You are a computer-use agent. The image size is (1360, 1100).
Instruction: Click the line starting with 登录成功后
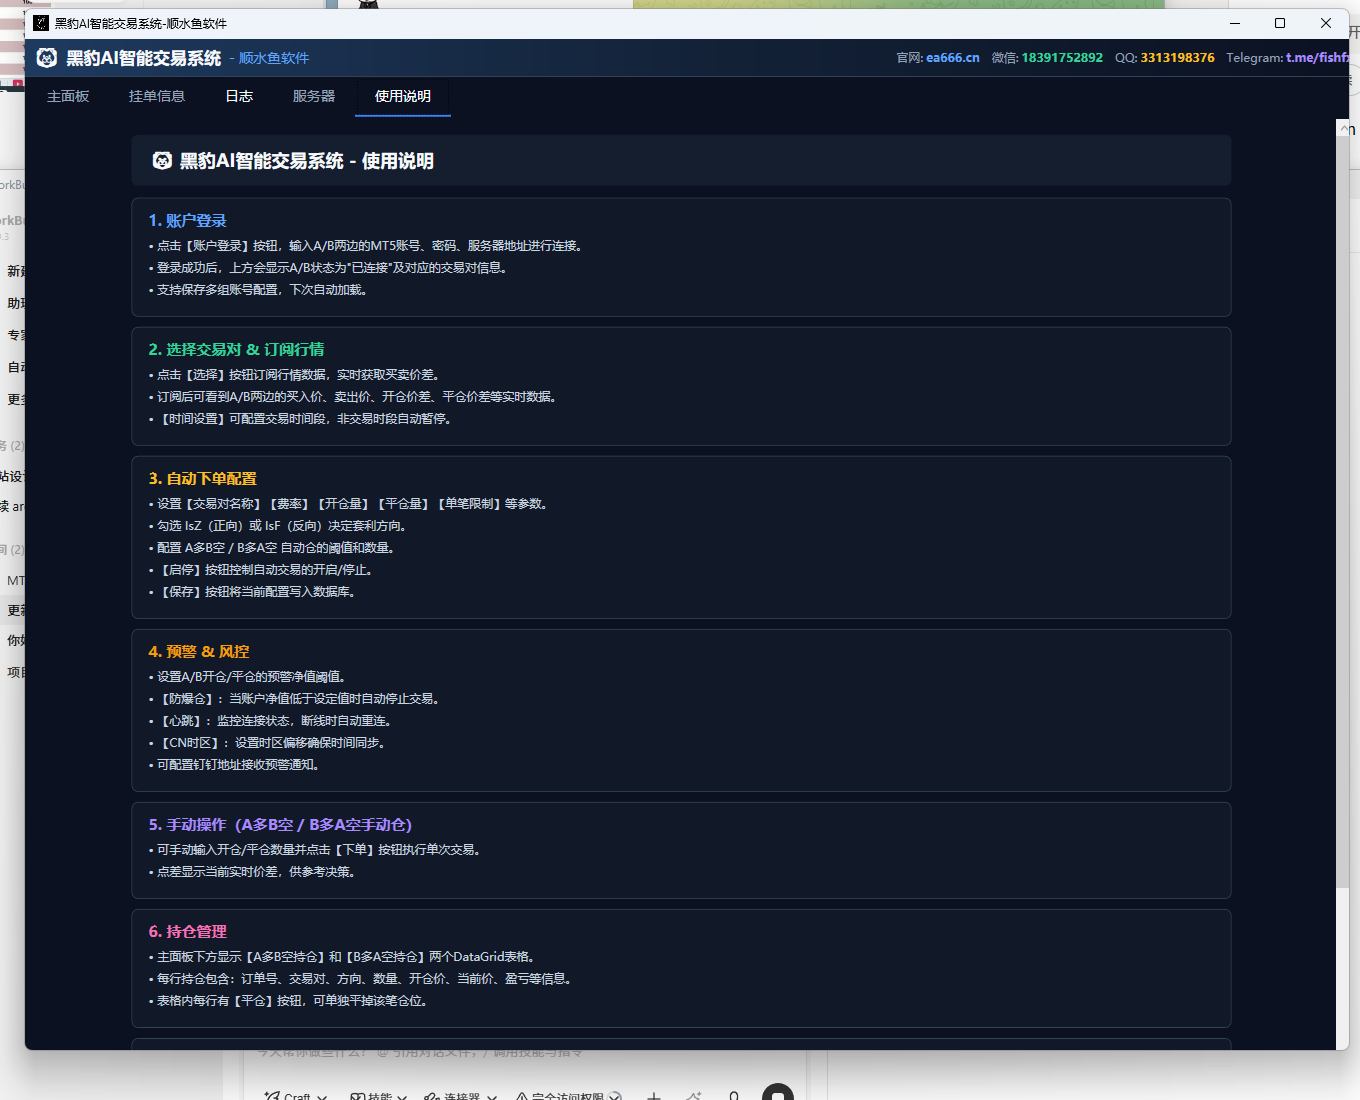click(x=330, y=268)
